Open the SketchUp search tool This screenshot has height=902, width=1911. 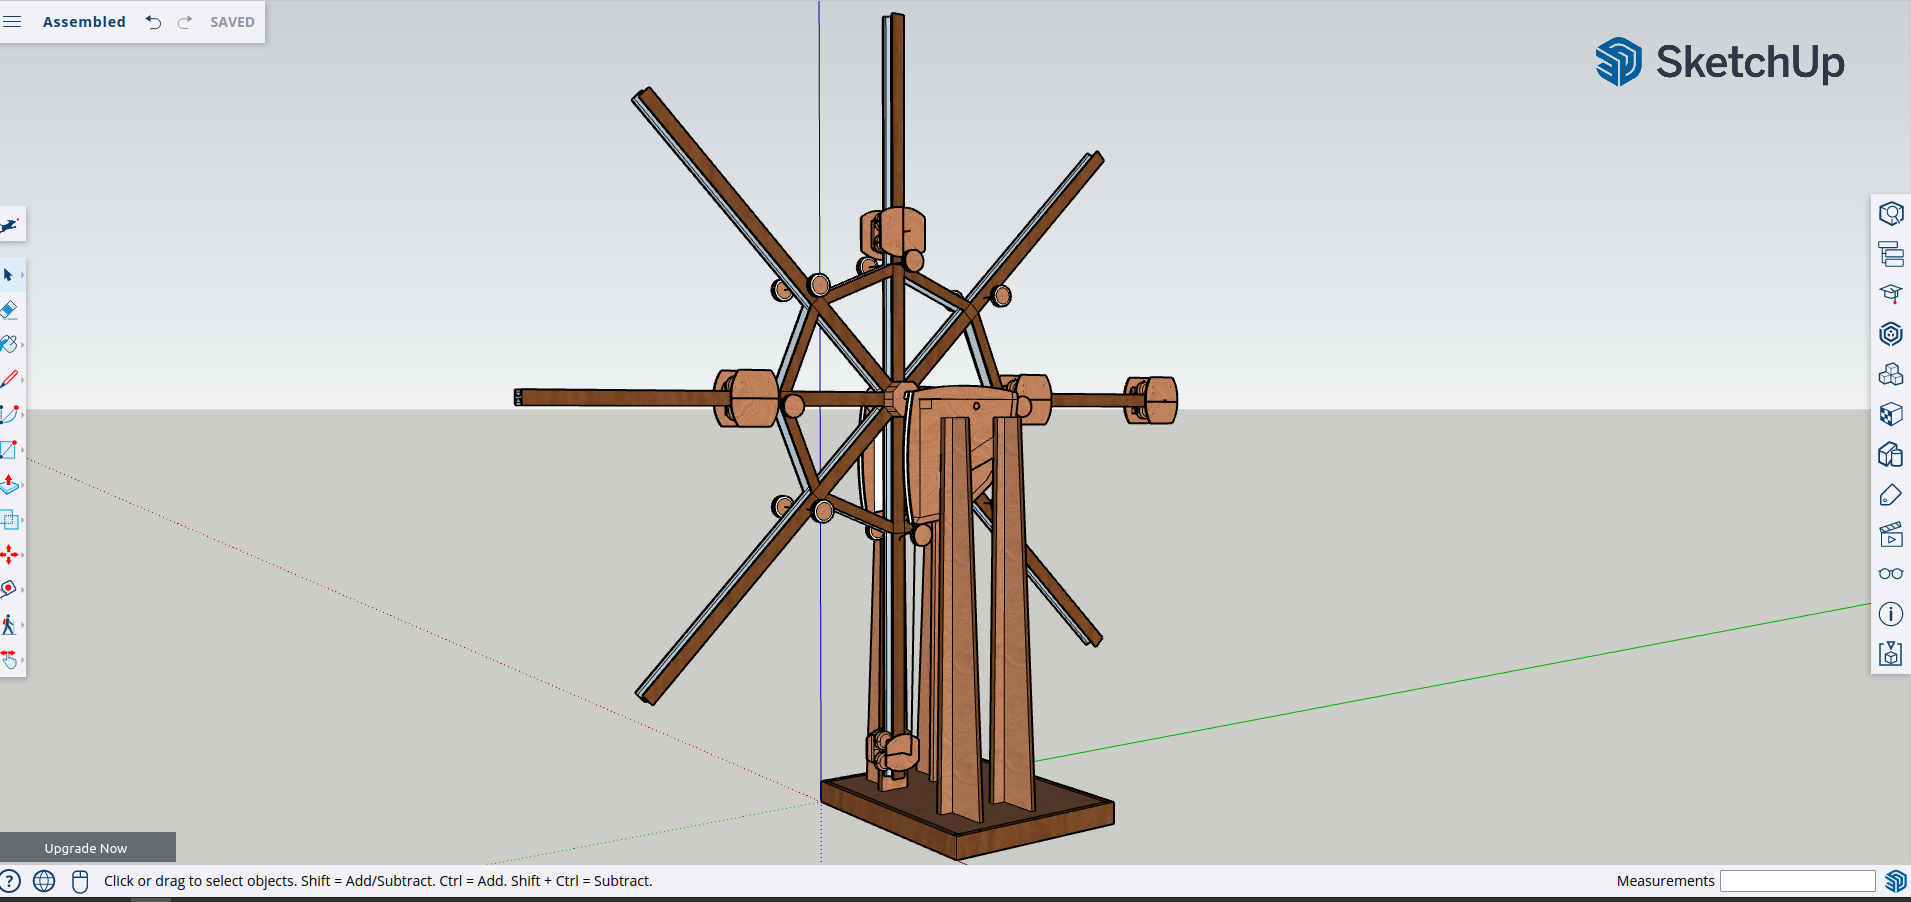point(10,224)
